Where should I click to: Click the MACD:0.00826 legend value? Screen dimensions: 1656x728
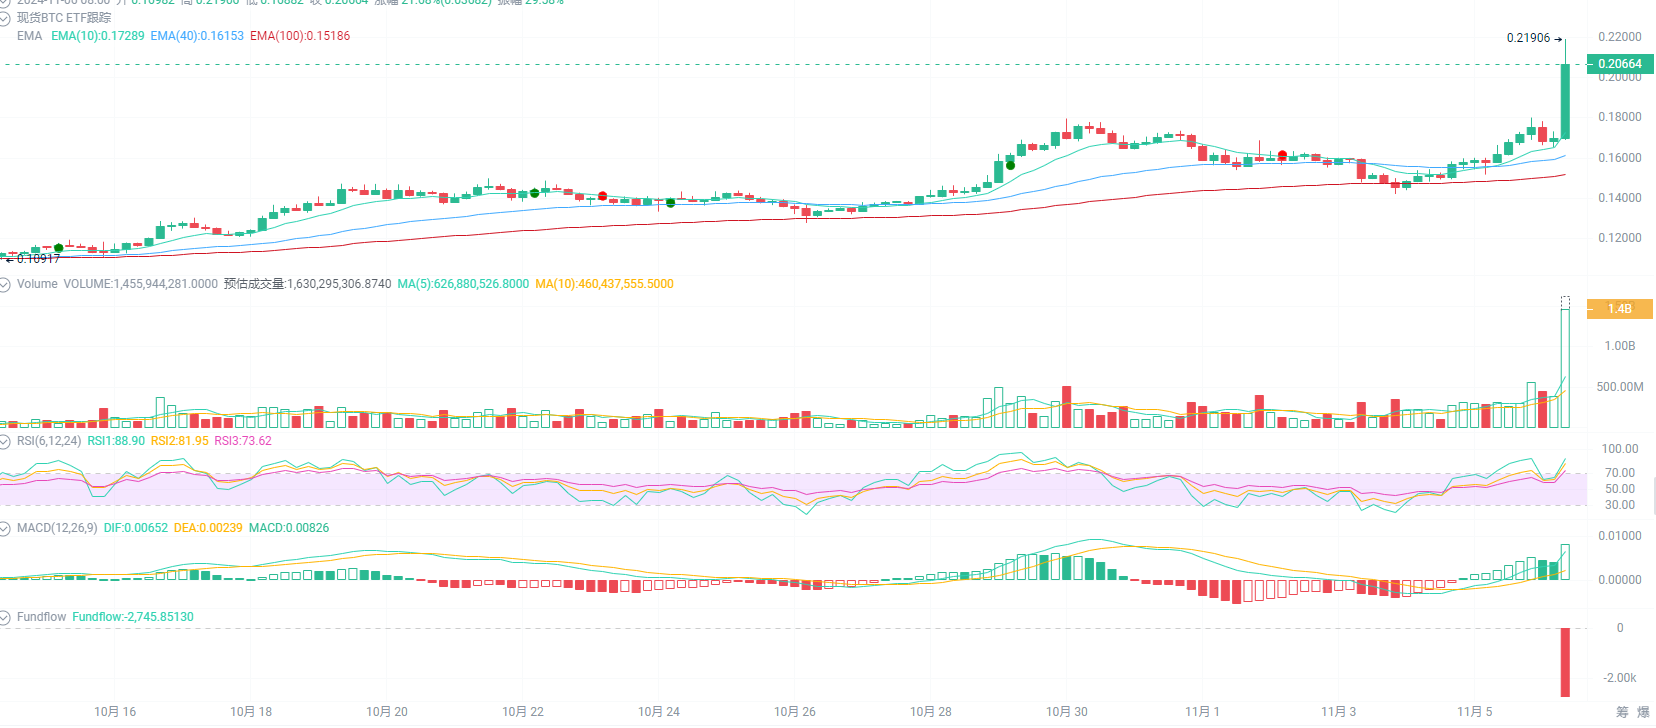(289, 528)
